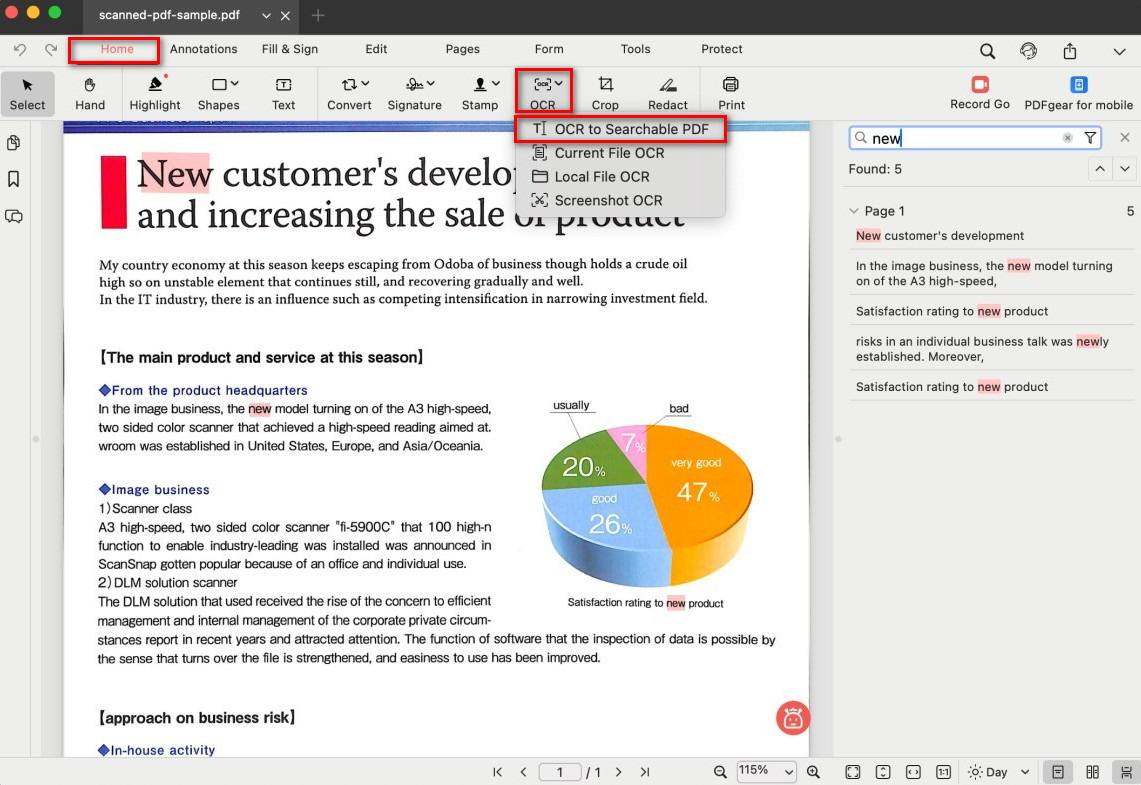
Task: Click the page number input field
Action: tap(560, 772)
